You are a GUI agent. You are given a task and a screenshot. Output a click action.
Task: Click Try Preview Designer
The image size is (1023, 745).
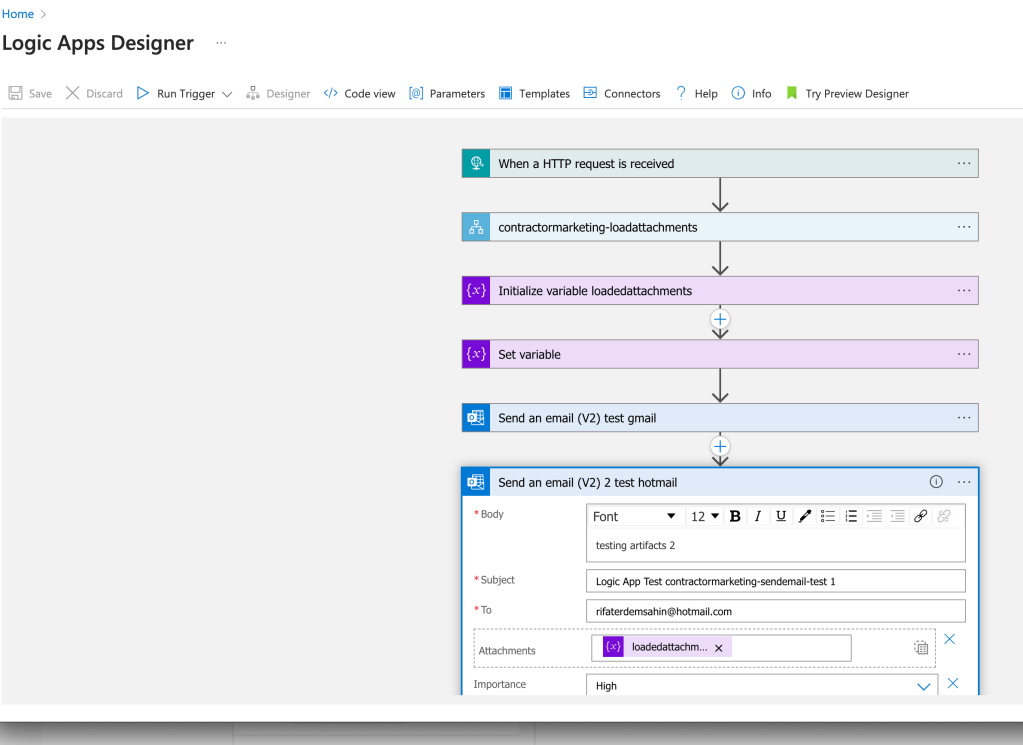[x=847, y=93]
